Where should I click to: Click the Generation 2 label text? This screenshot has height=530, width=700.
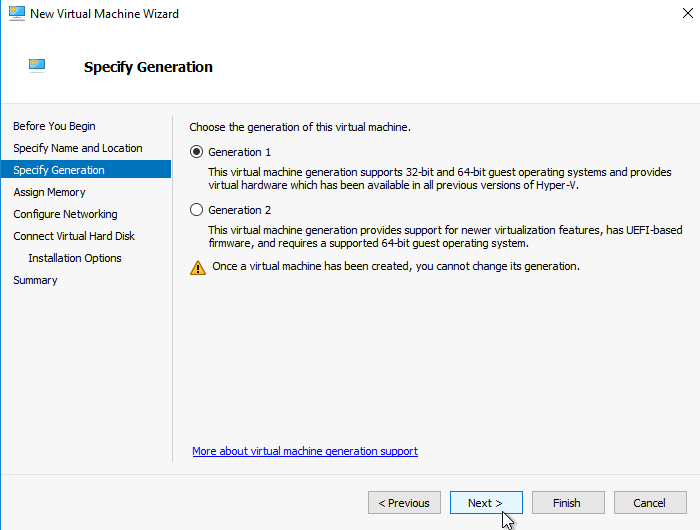click(239, 210)
